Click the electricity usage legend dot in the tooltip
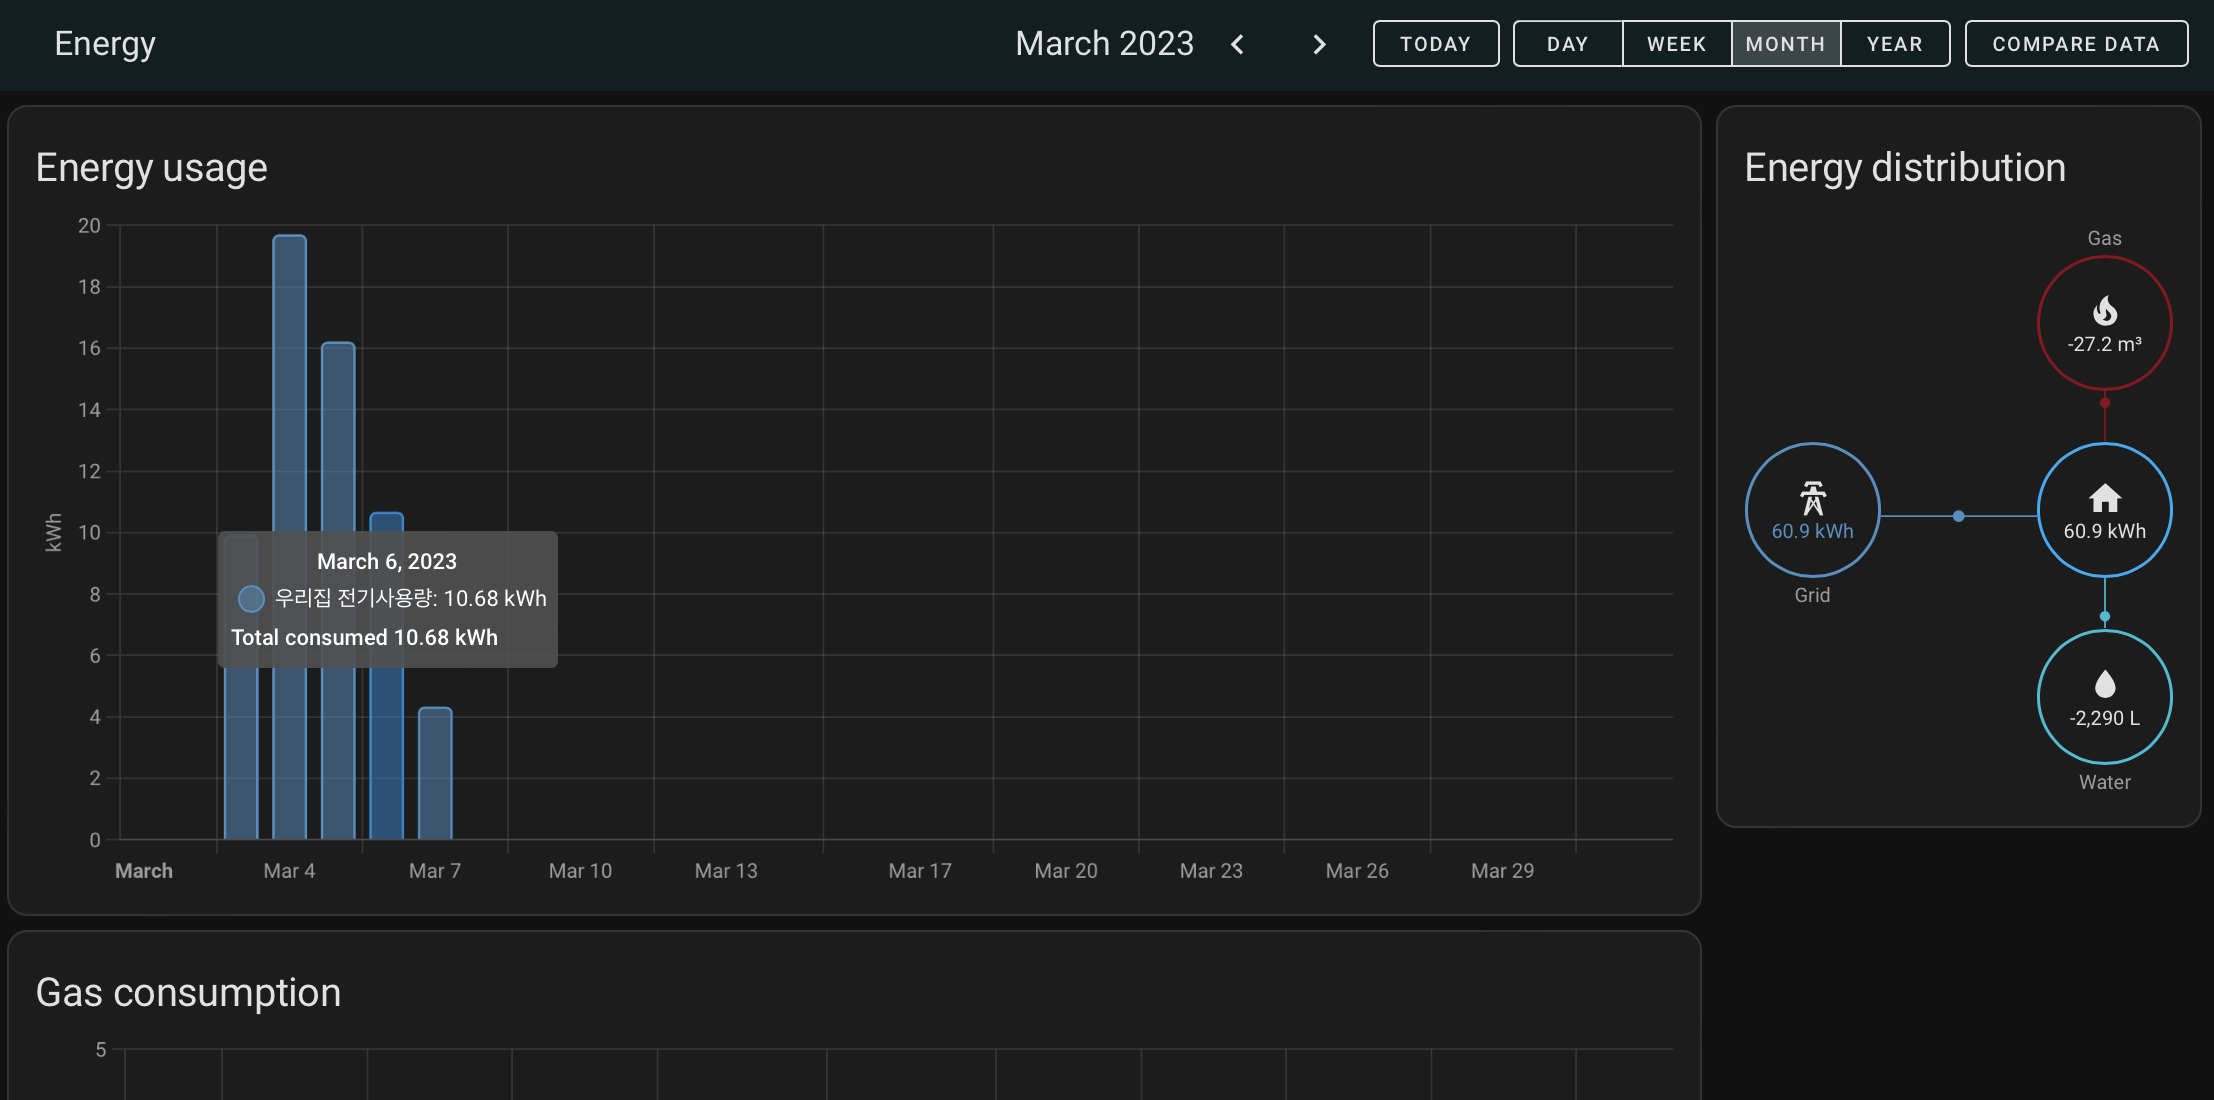 pyautogui.click(x=251, y=598)
